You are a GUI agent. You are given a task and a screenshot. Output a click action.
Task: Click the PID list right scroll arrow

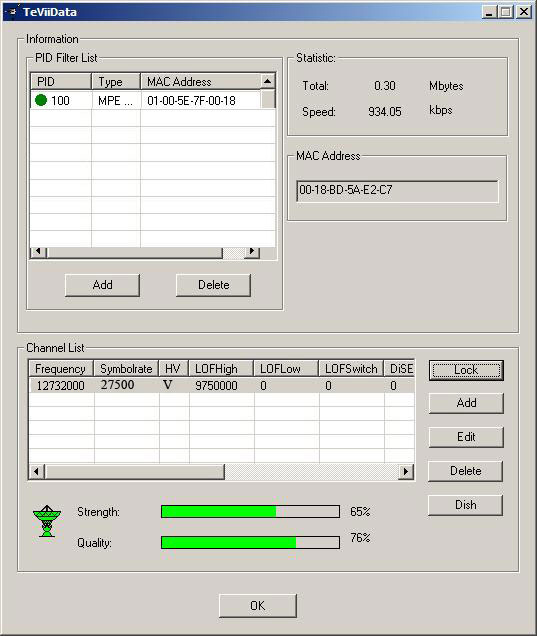(252, 252)
